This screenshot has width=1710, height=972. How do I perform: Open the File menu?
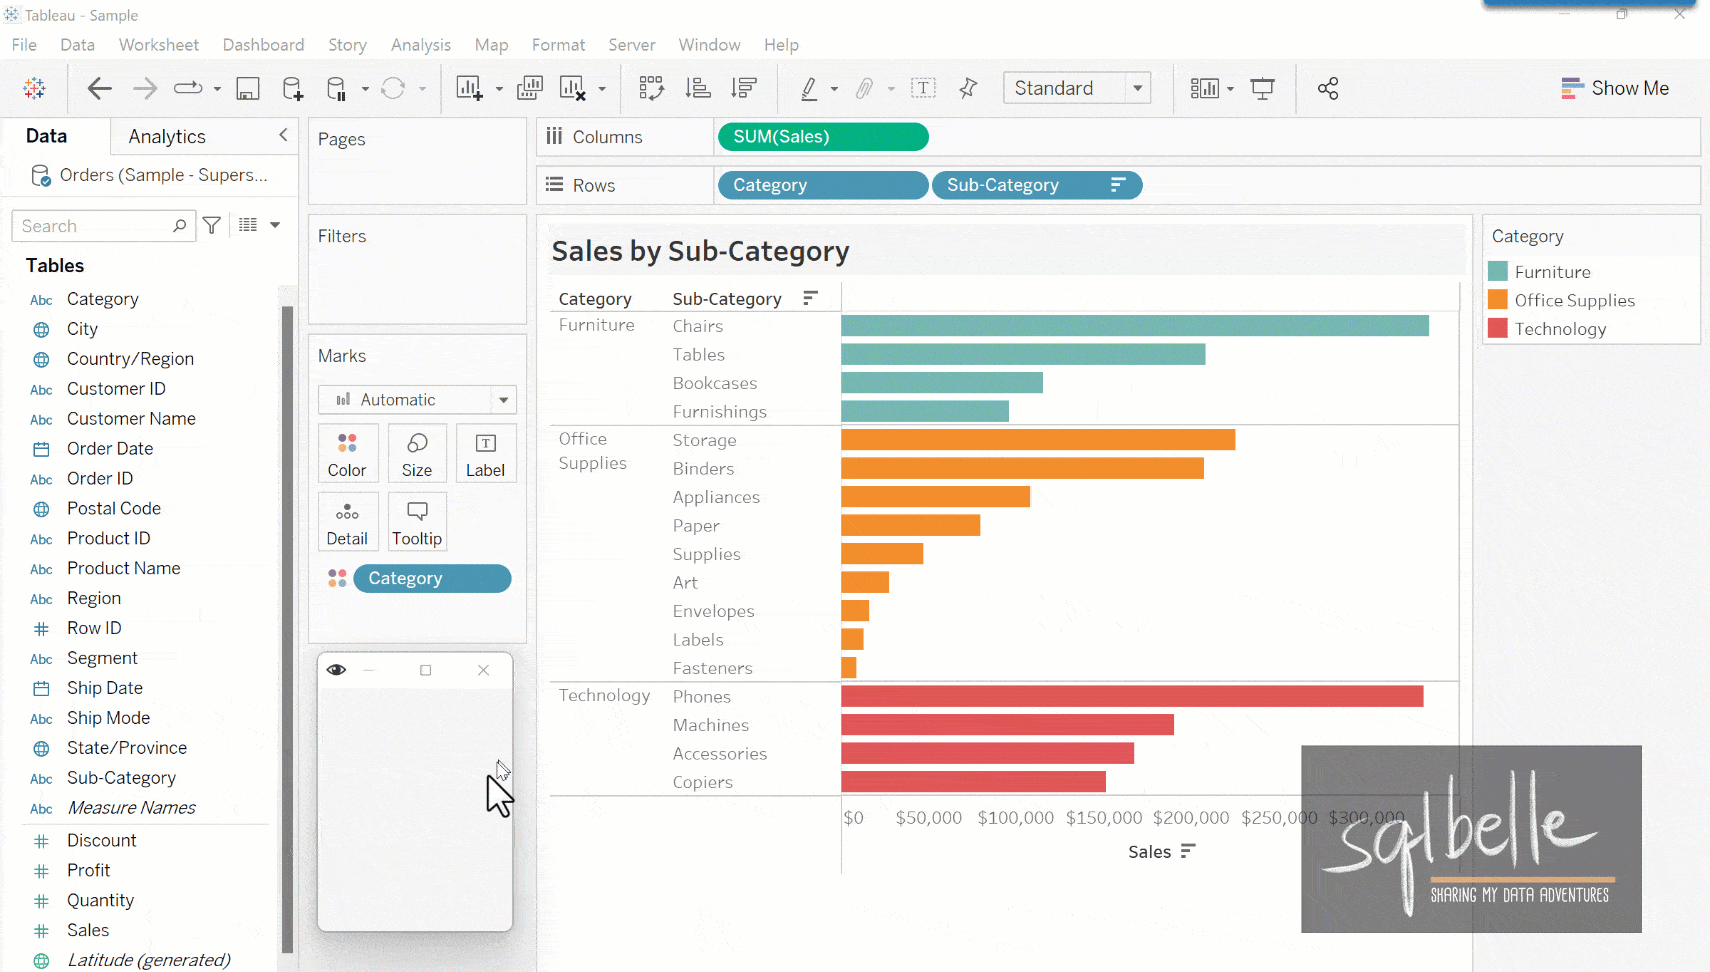[x=24, y=45]
